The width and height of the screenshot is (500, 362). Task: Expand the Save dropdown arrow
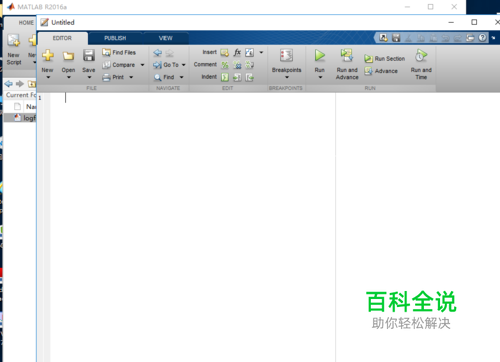click(89, 77)
